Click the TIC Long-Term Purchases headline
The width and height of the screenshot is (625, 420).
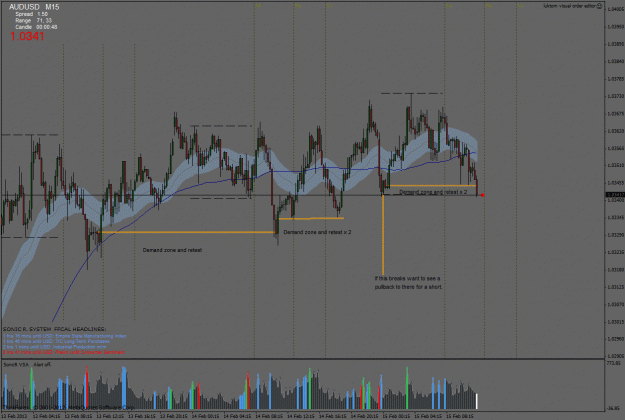(56, 341)
